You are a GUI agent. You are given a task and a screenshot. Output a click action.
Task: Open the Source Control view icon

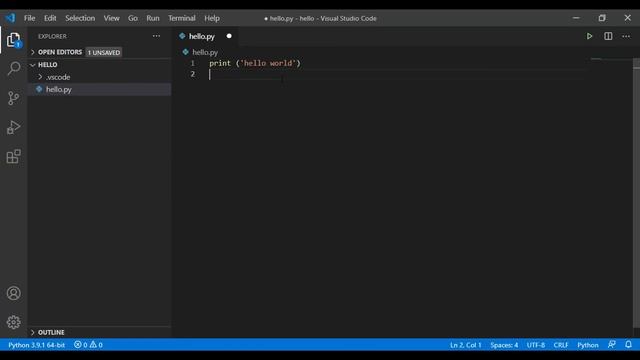pyautogui.click(x=13, y=98)
